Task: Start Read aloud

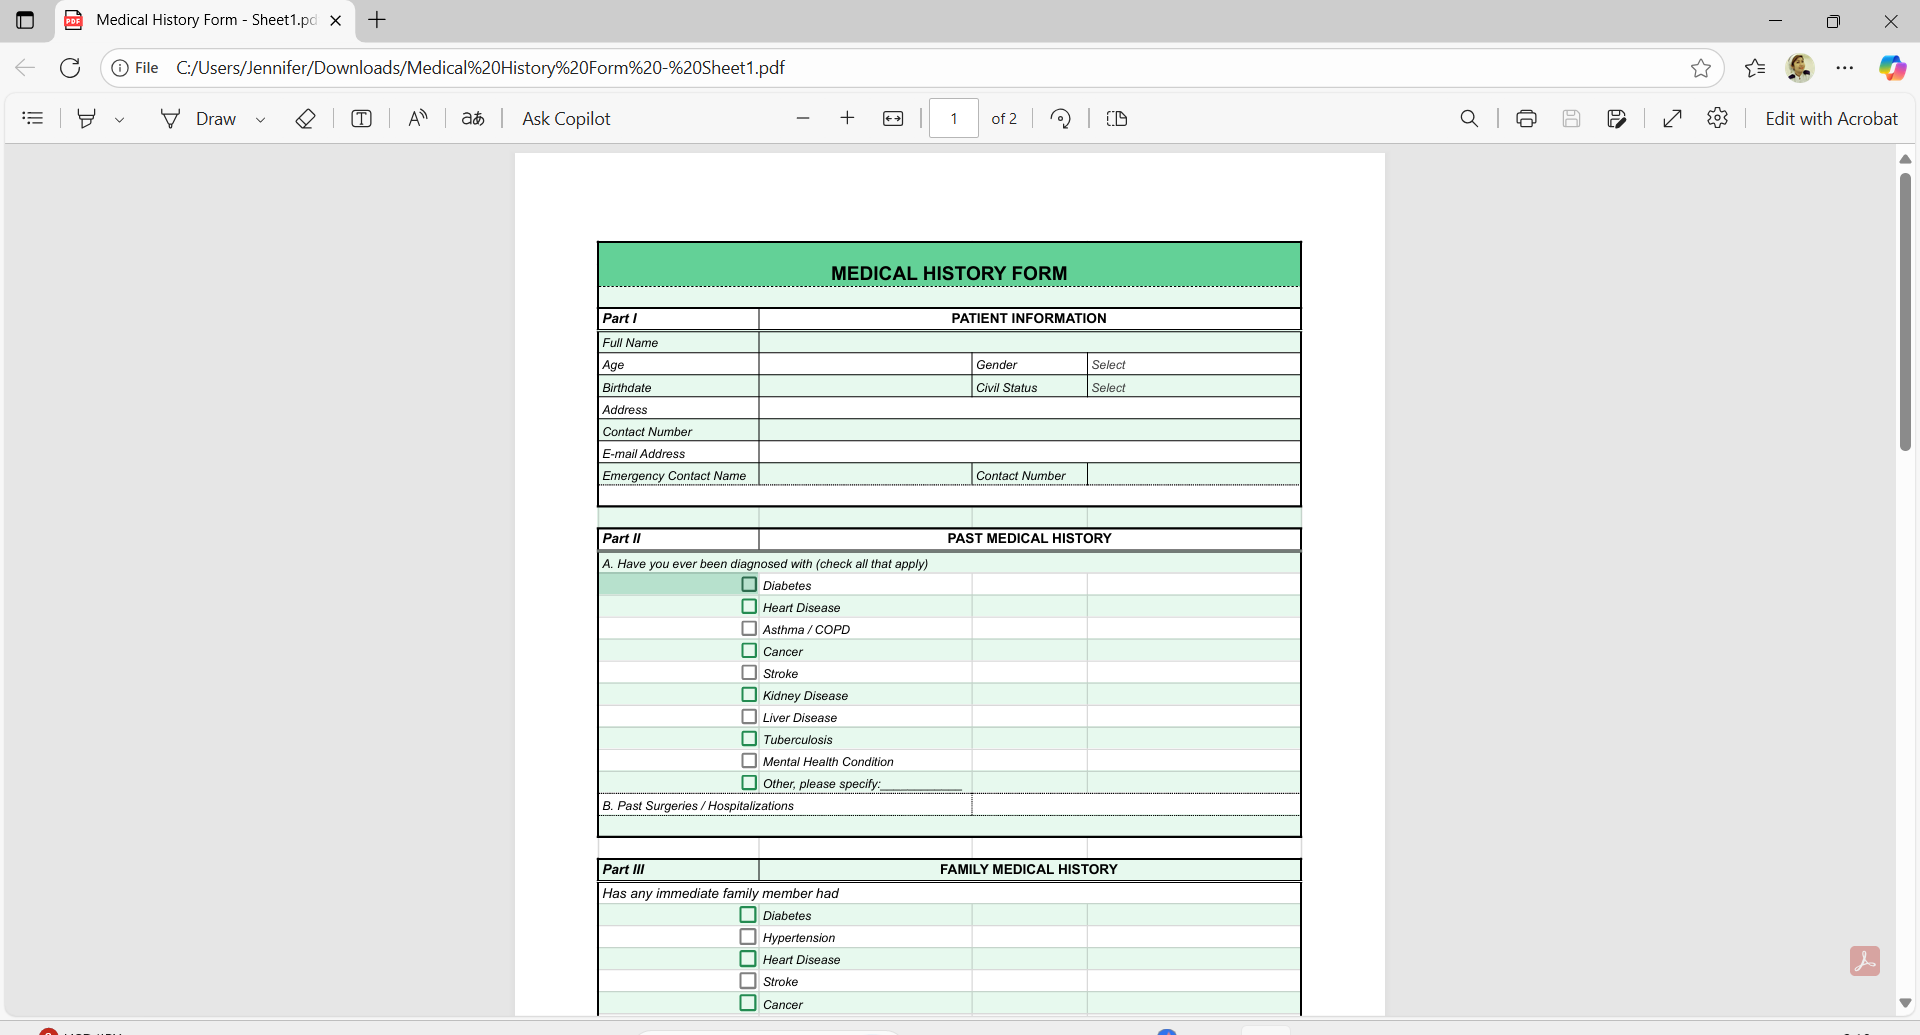Action: coord(418,119)
